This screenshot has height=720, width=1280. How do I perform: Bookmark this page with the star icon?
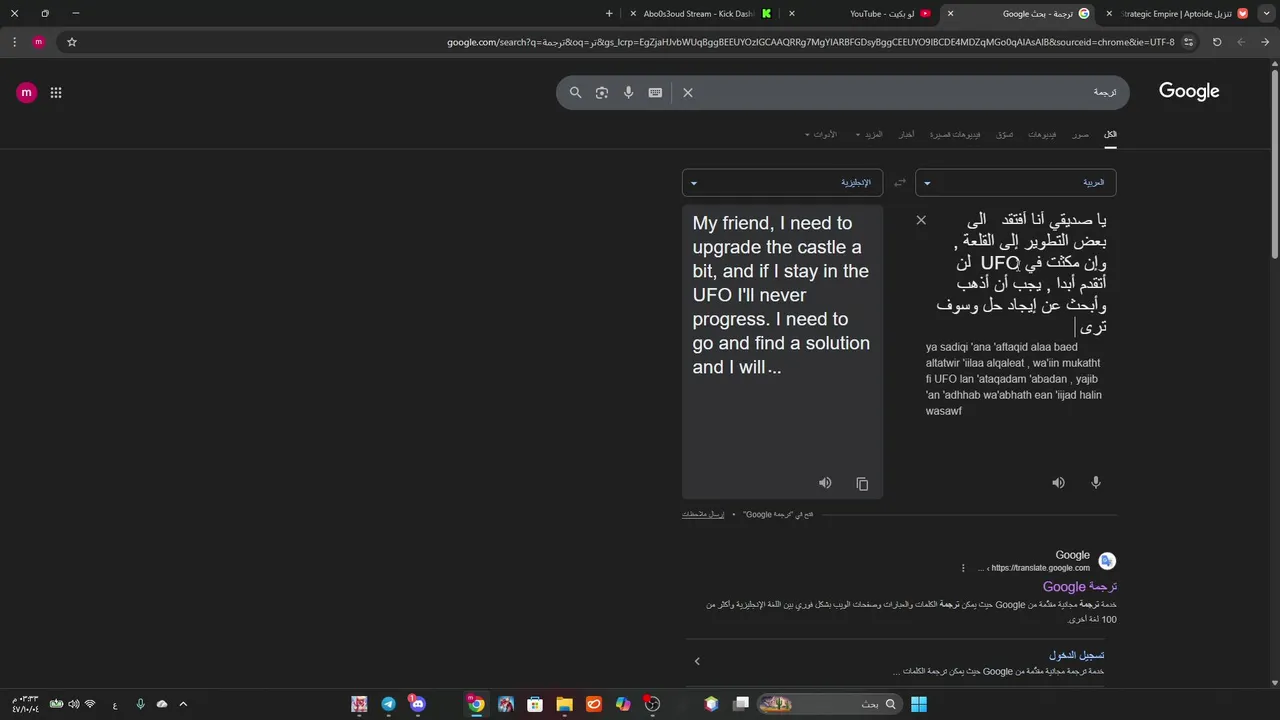(72, 42)
